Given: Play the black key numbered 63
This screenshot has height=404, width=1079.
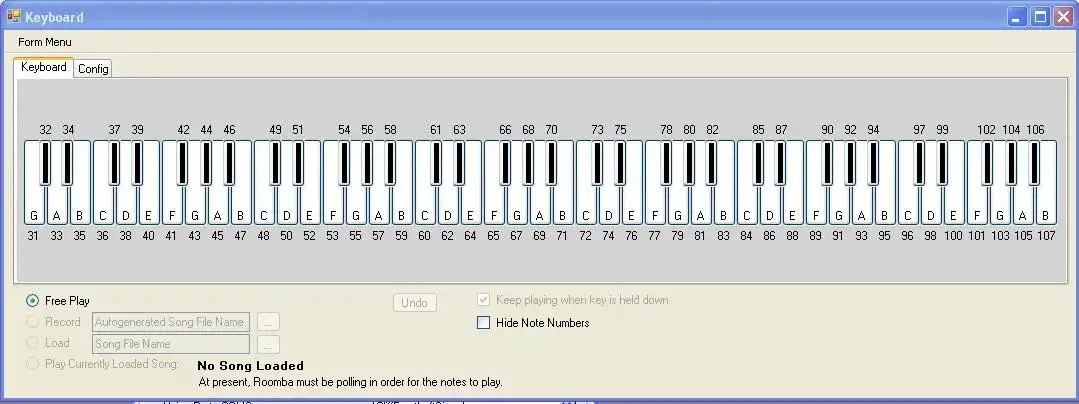Looking at the screenshot, I should [x=459, y=162].
